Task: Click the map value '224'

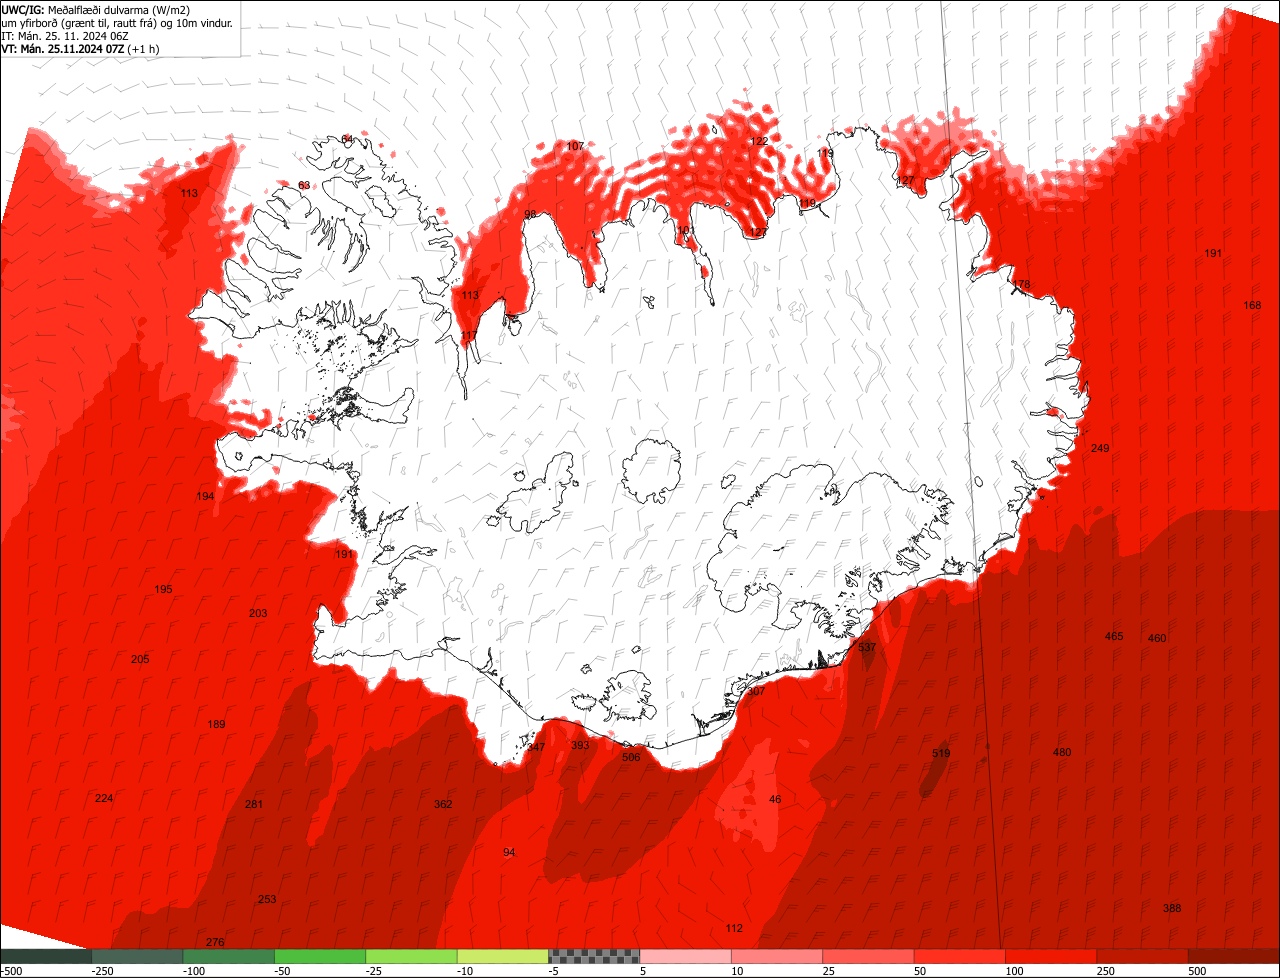Action: pyautogui.click(x=104, y=798)
